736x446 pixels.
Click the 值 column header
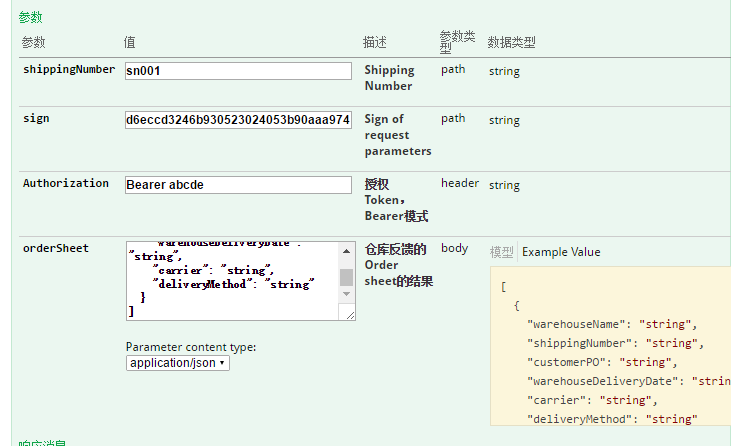(x=130, y=43)
